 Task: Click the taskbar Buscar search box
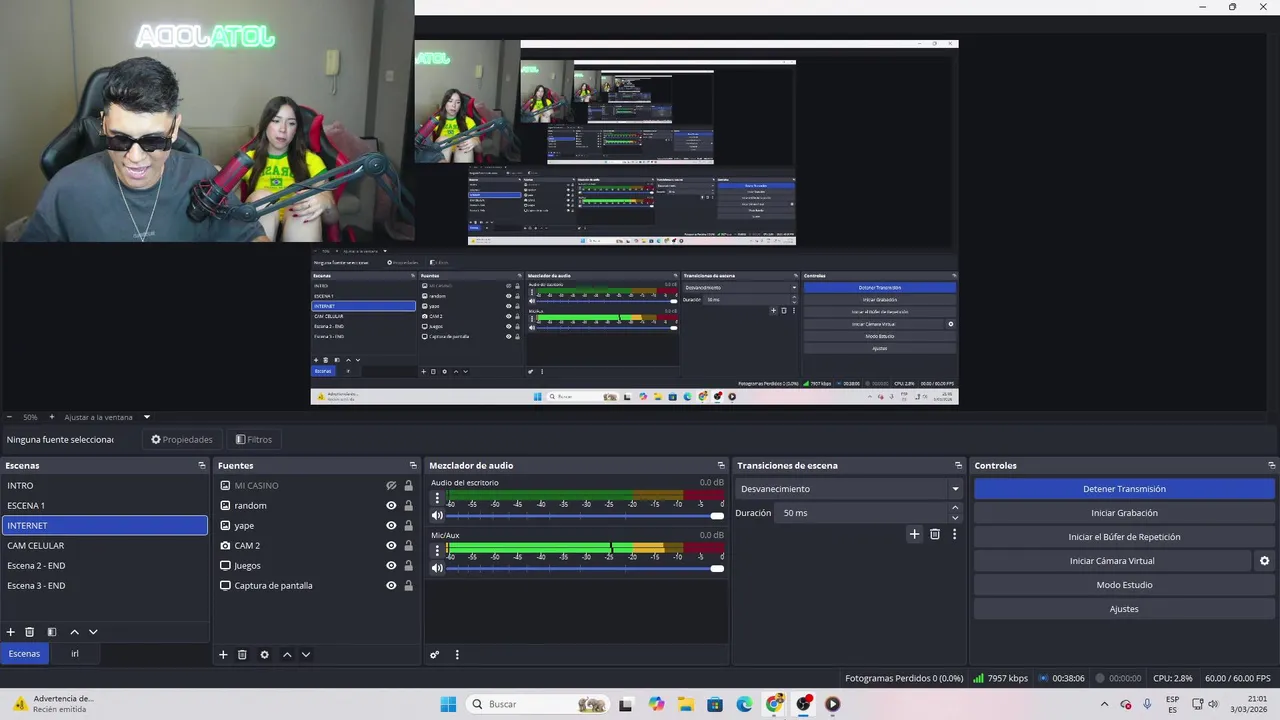pos(538,704)
